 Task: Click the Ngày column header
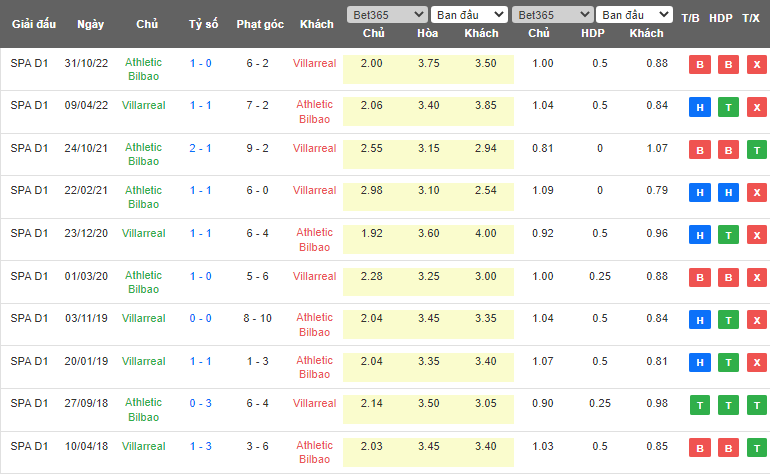(x=90, y=24)
